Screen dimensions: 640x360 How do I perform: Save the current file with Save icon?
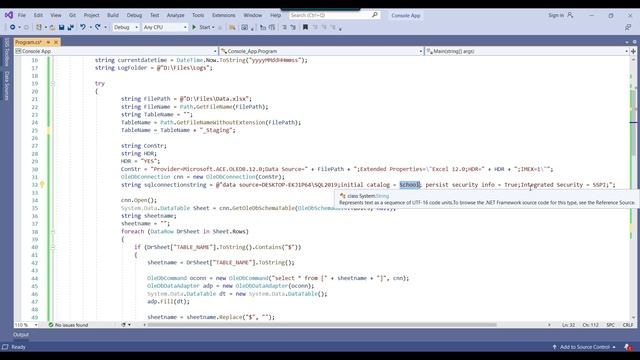point(61,27)
